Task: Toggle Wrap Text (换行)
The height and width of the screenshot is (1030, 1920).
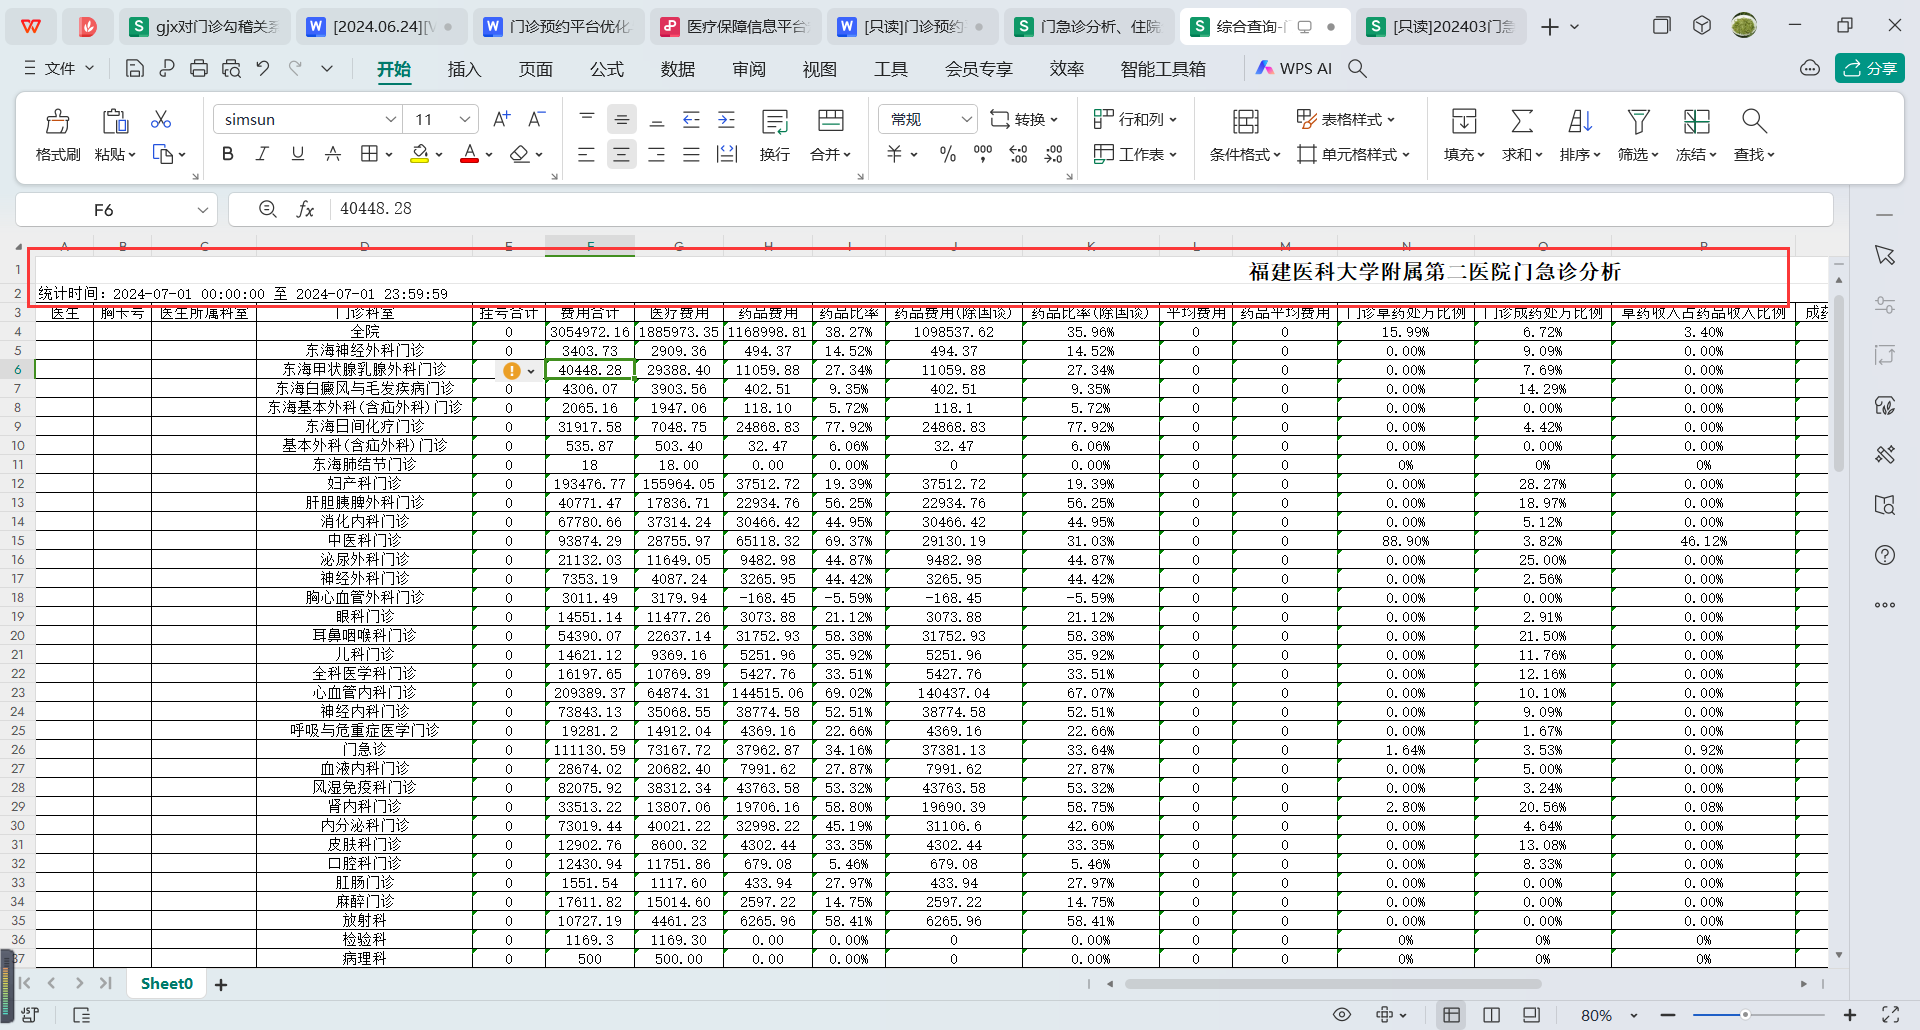Action: (775, 133)
